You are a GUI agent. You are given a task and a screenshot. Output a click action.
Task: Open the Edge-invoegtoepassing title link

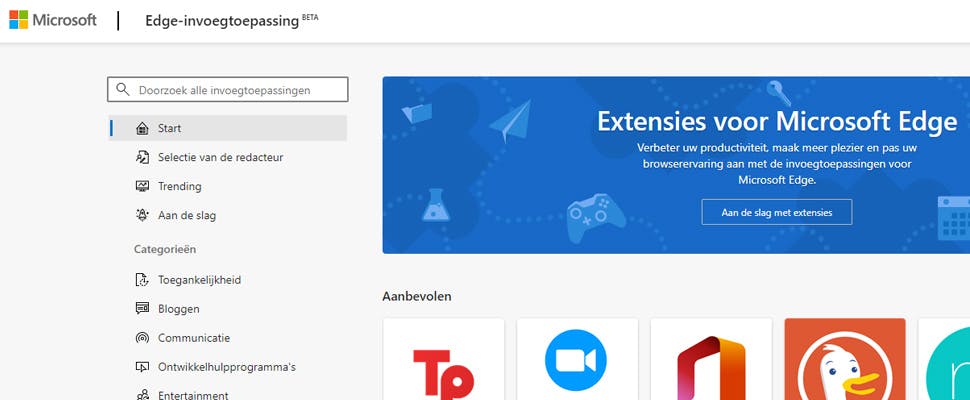[x=222, y=20]
